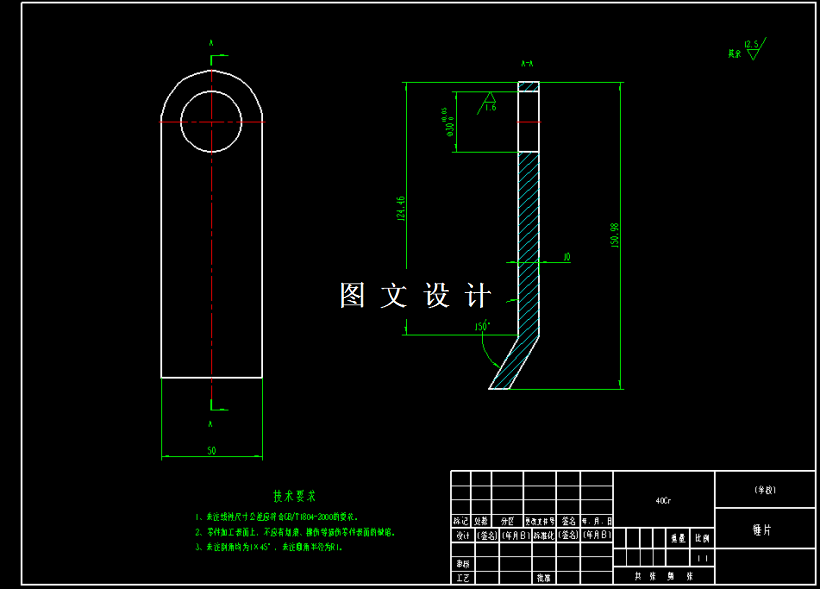Image resolution: width=820 pixels, height=589 pixels.
Task: Select the 40Cr material cell text
Action: [663, 501]
